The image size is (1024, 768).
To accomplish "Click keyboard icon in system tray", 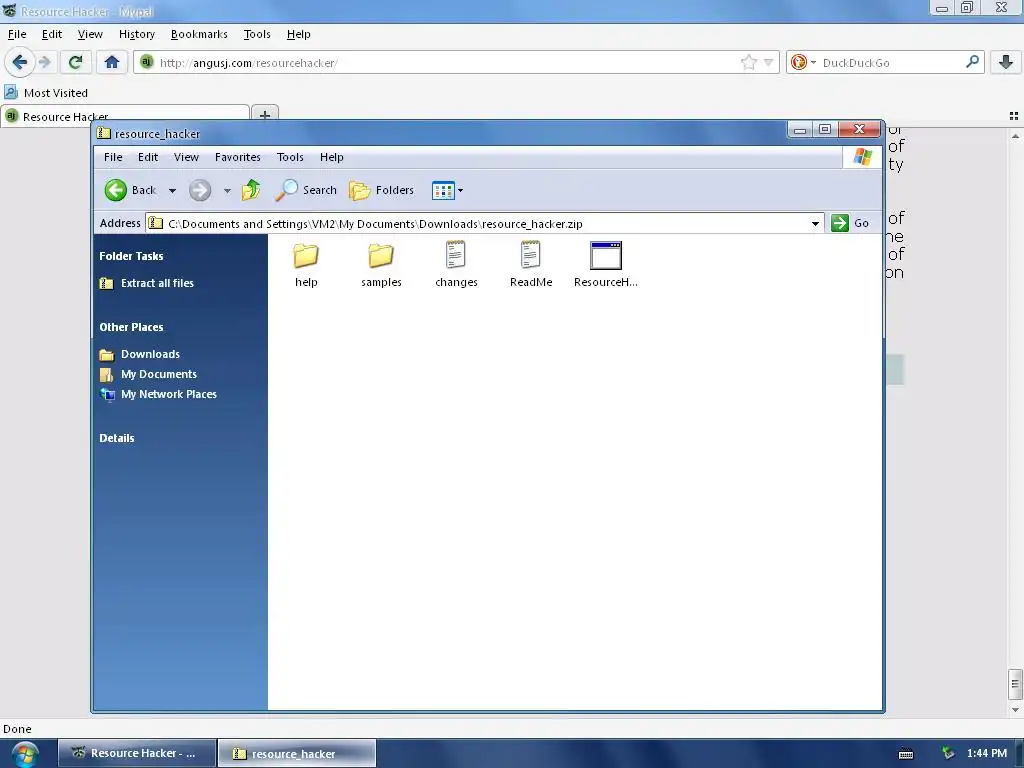I will pos(906,754).
